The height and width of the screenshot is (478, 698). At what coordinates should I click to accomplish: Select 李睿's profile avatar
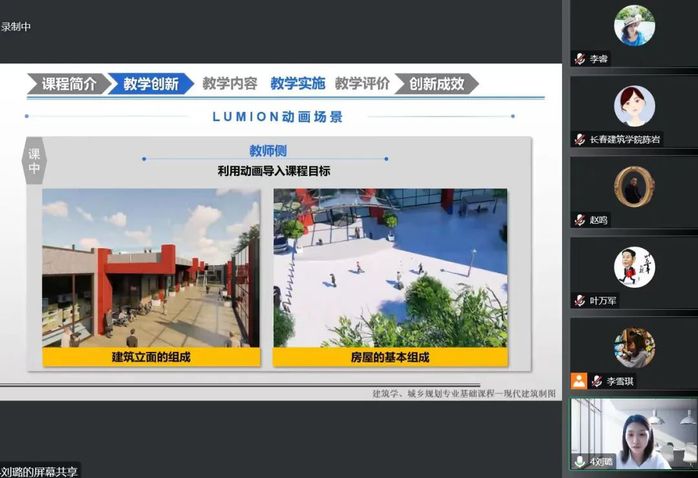(x=634, y=25)
